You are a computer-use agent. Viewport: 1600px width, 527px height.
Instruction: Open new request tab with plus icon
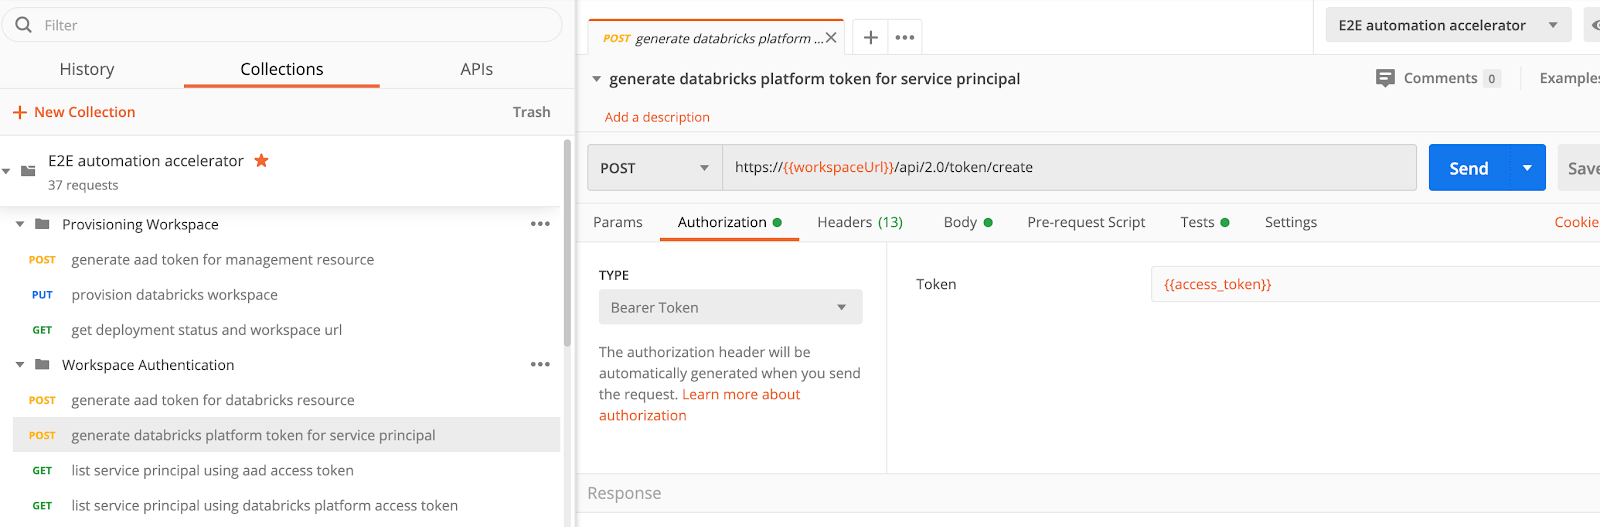tap(871, 37)
